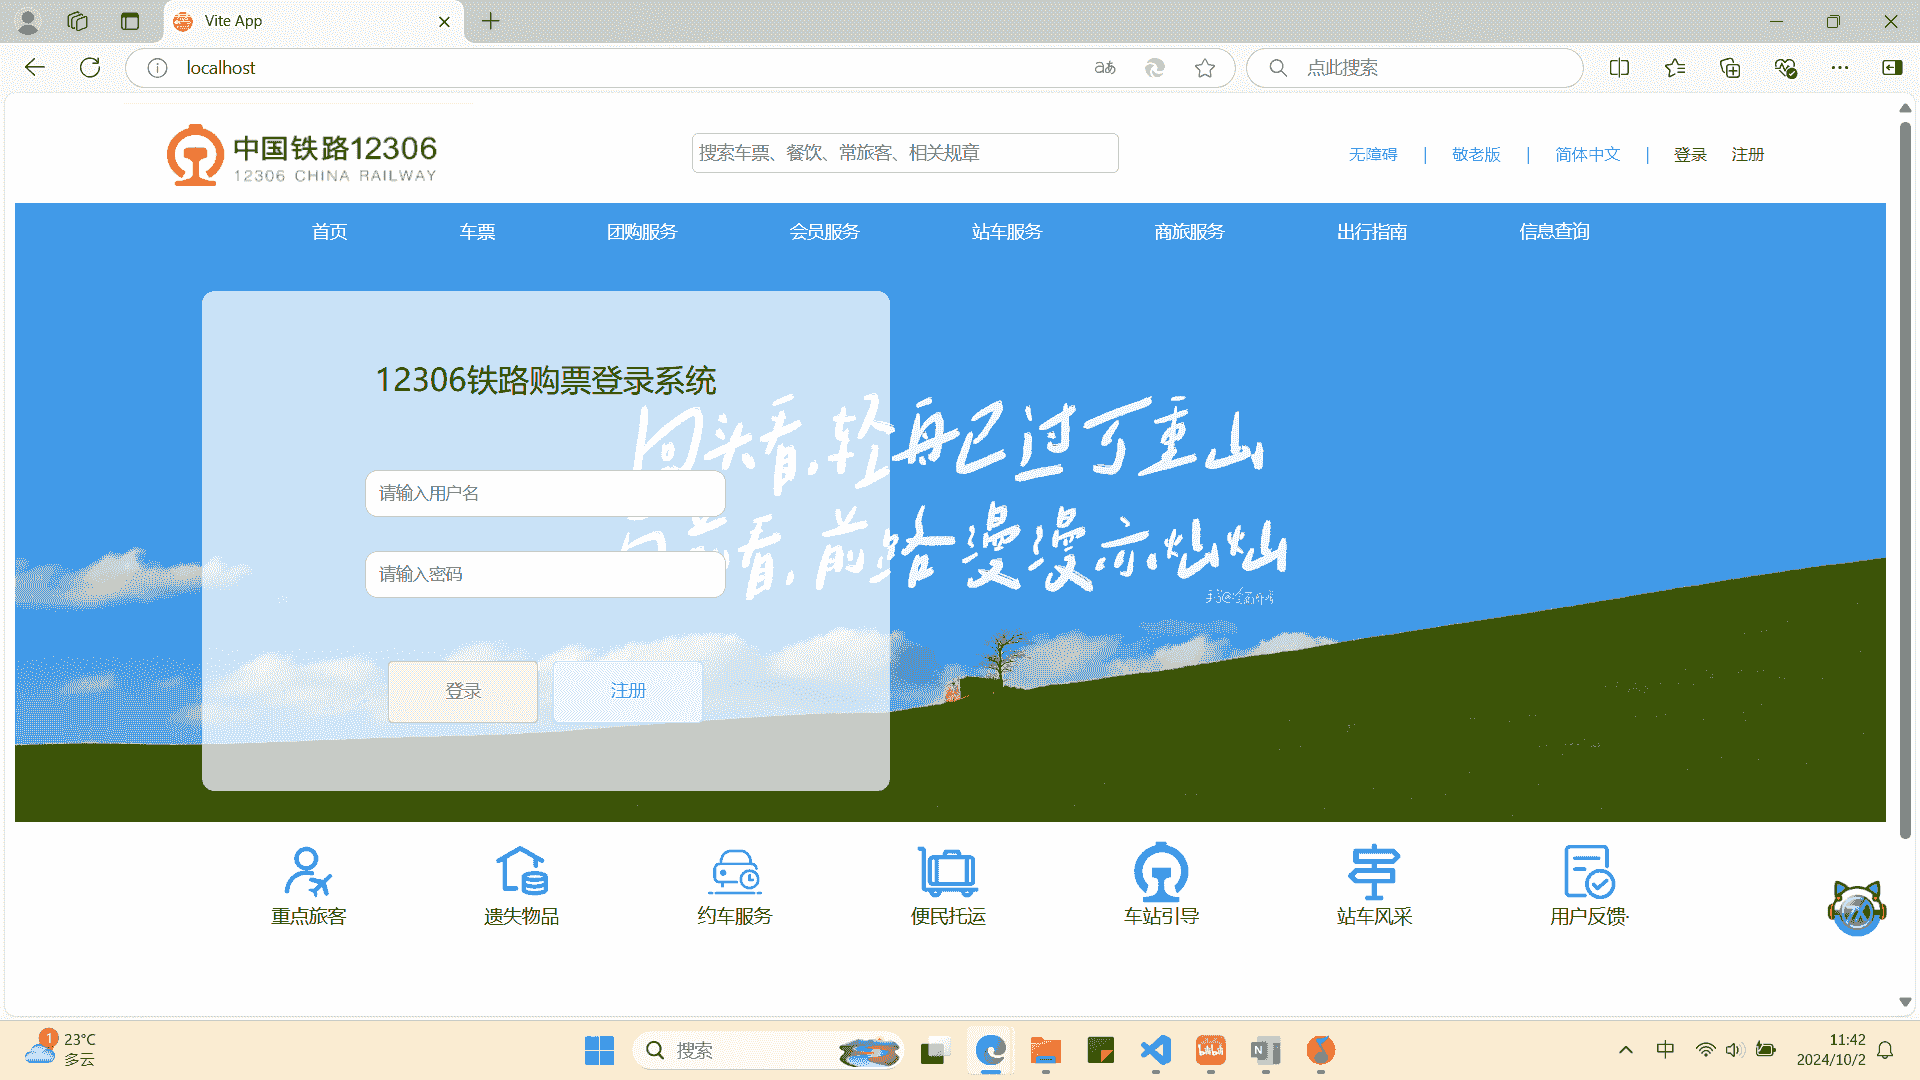The image size is (1920, 1080).
Task: Open the 重点旅客 key passenger icon
Action: point(307,872)
